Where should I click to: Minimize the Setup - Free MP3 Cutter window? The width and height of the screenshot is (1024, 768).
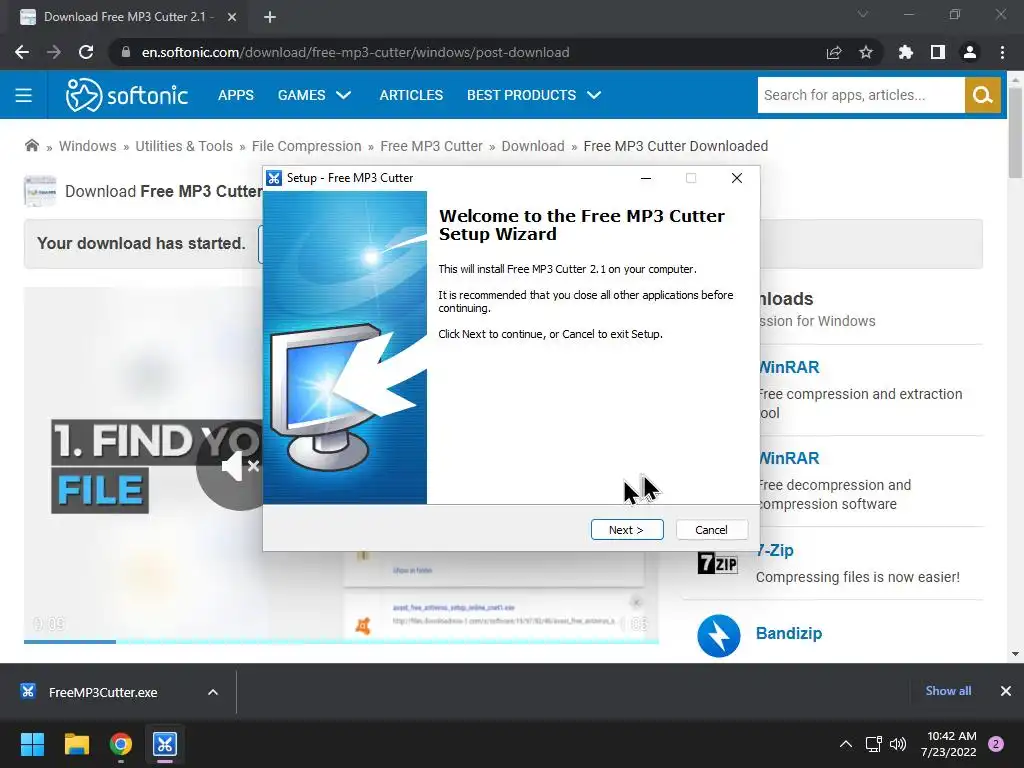pos(646,178)
